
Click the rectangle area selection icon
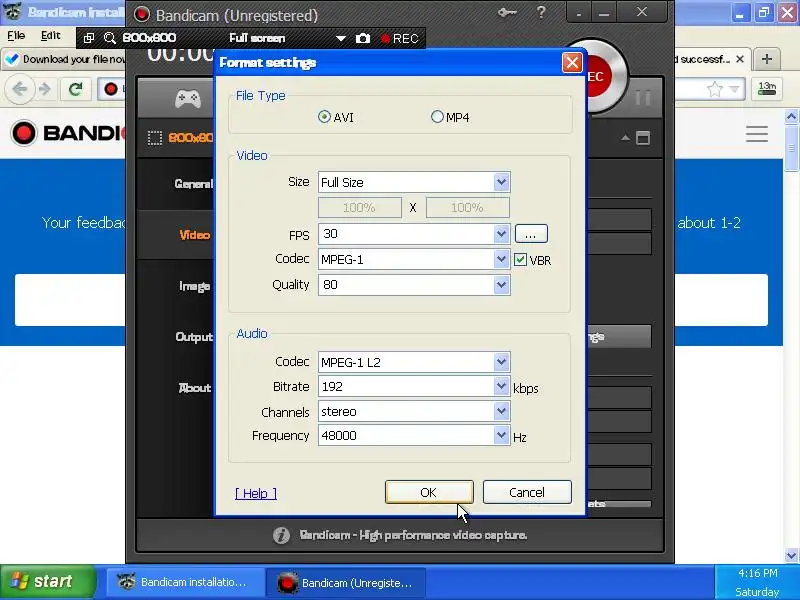(155, 138)
